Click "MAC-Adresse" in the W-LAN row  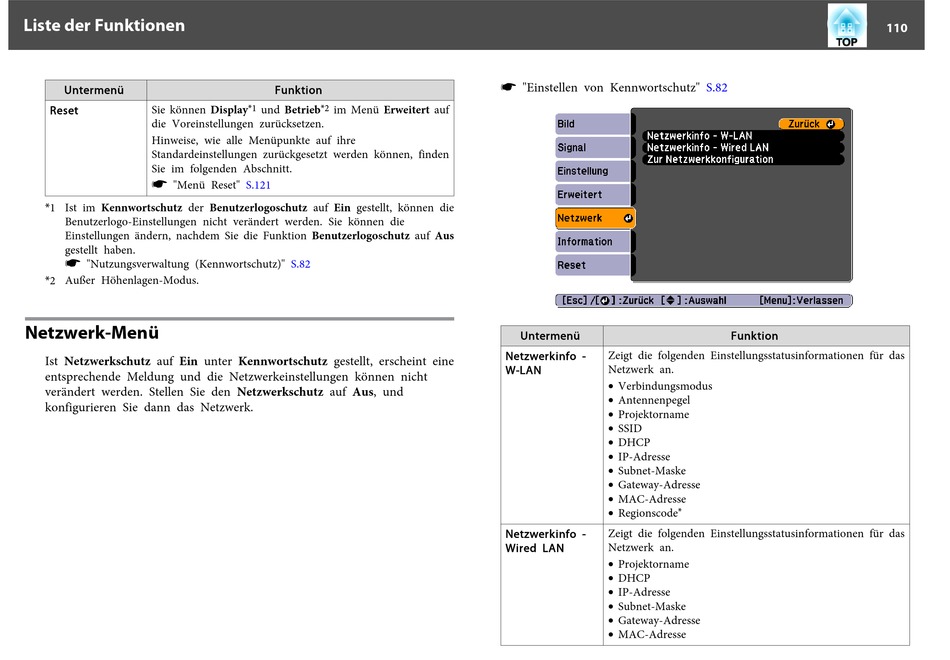click(652, 499)
